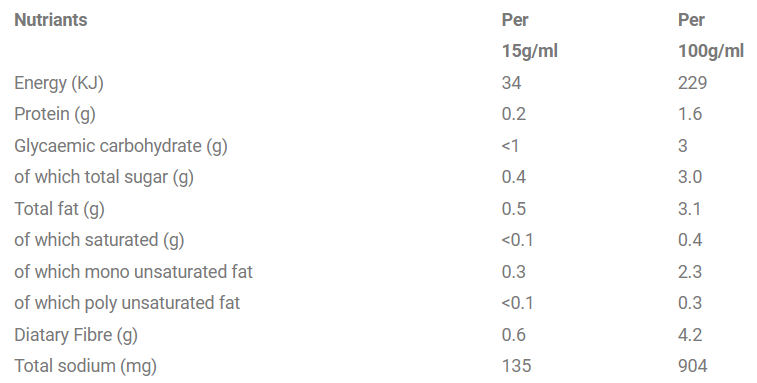Screen dimensions: 757x383
Task: Click the energy value 34
Action: (x=511, y=83)
